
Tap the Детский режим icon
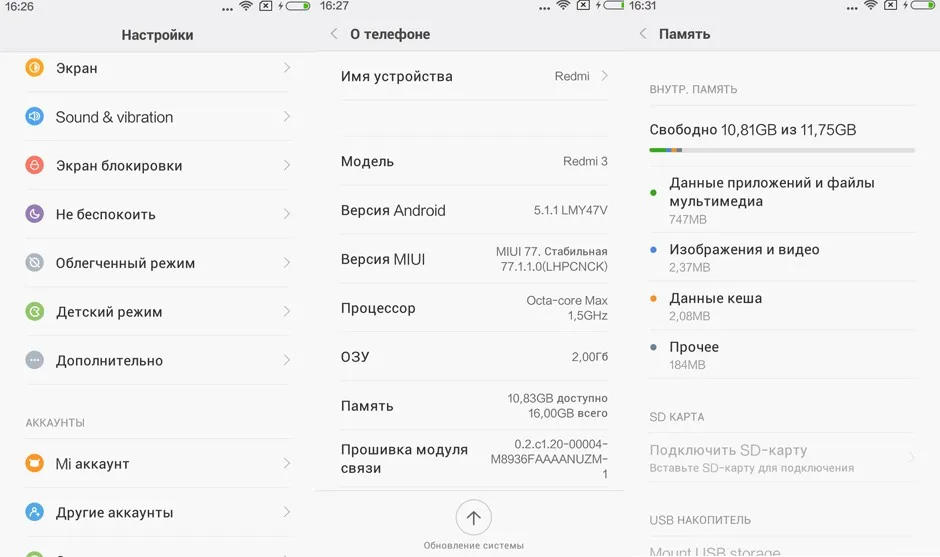click(x=34, y=311)
